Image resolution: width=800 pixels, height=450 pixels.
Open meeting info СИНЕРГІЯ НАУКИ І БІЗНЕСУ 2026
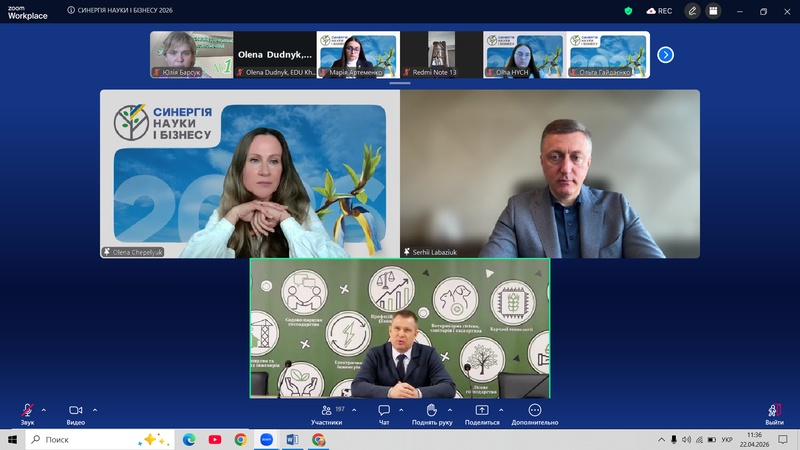coord(120,10)
